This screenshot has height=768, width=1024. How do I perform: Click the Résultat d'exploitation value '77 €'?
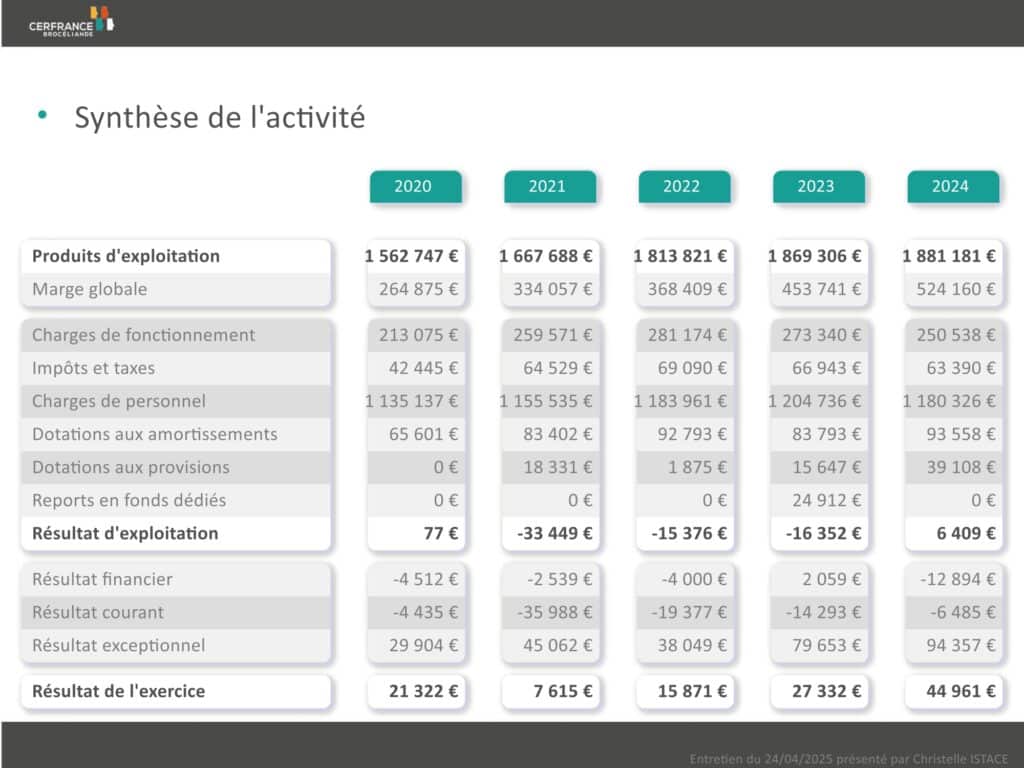(441, 534)
